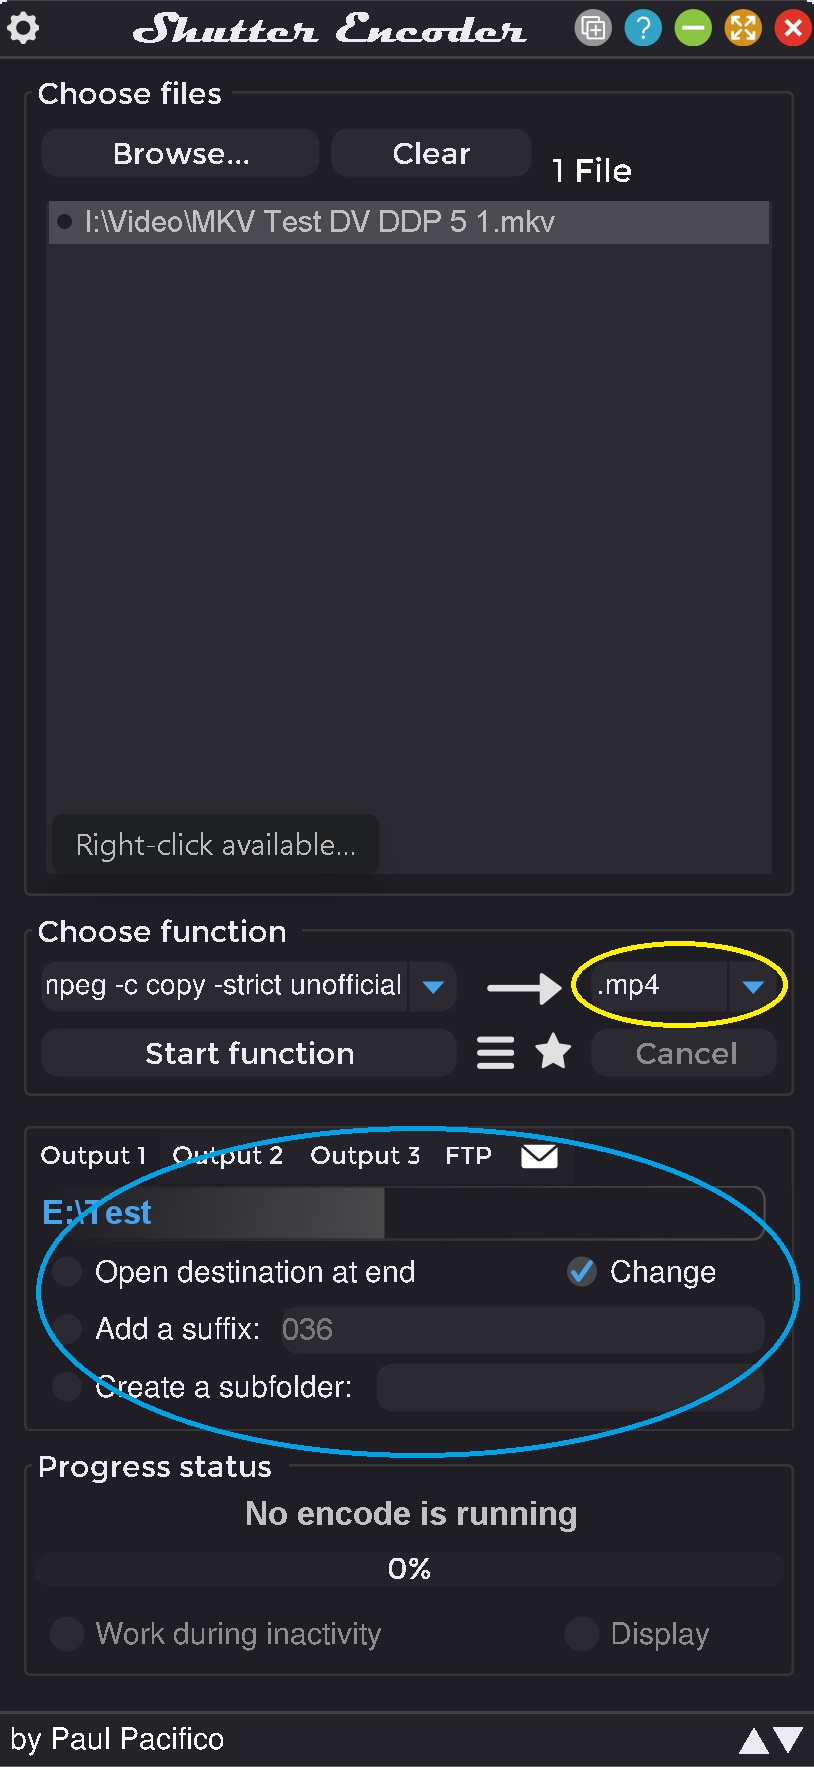Viewport: 814px width, 1767px height.
Task: Open the .mp4 extension dropdown
Action: (753, 987)
